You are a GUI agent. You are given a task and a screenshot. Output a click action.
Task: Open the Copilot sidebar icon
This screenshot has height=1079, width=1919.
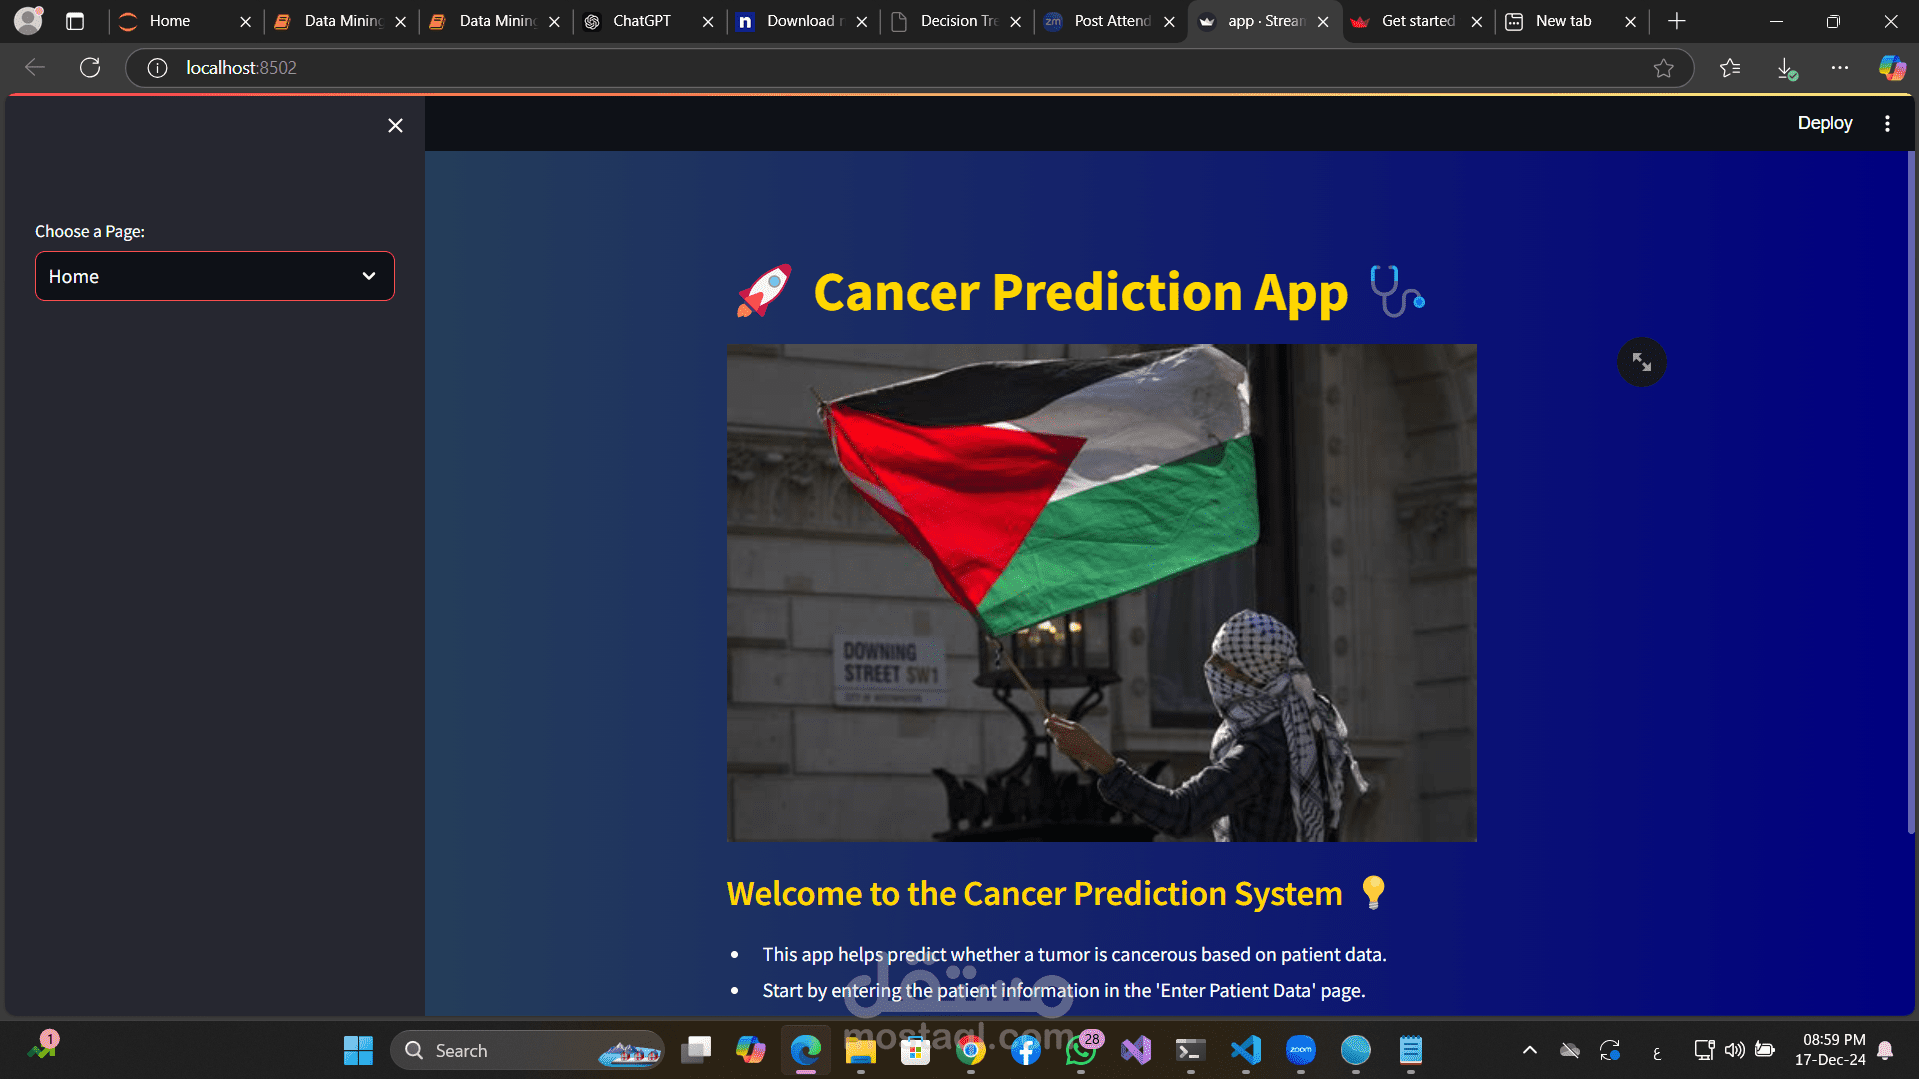click(1892, 68)
